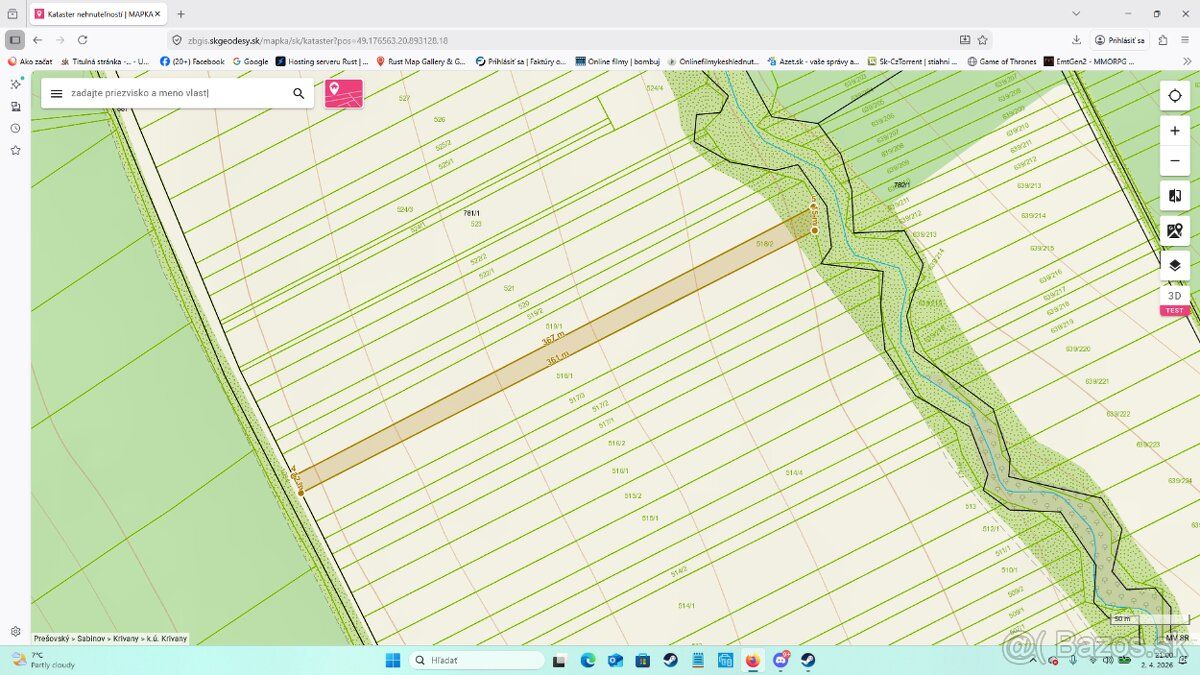Zoom in on the cadastral map
The width and height of the screenshot is (1200, 675).
click(1174, 131)
